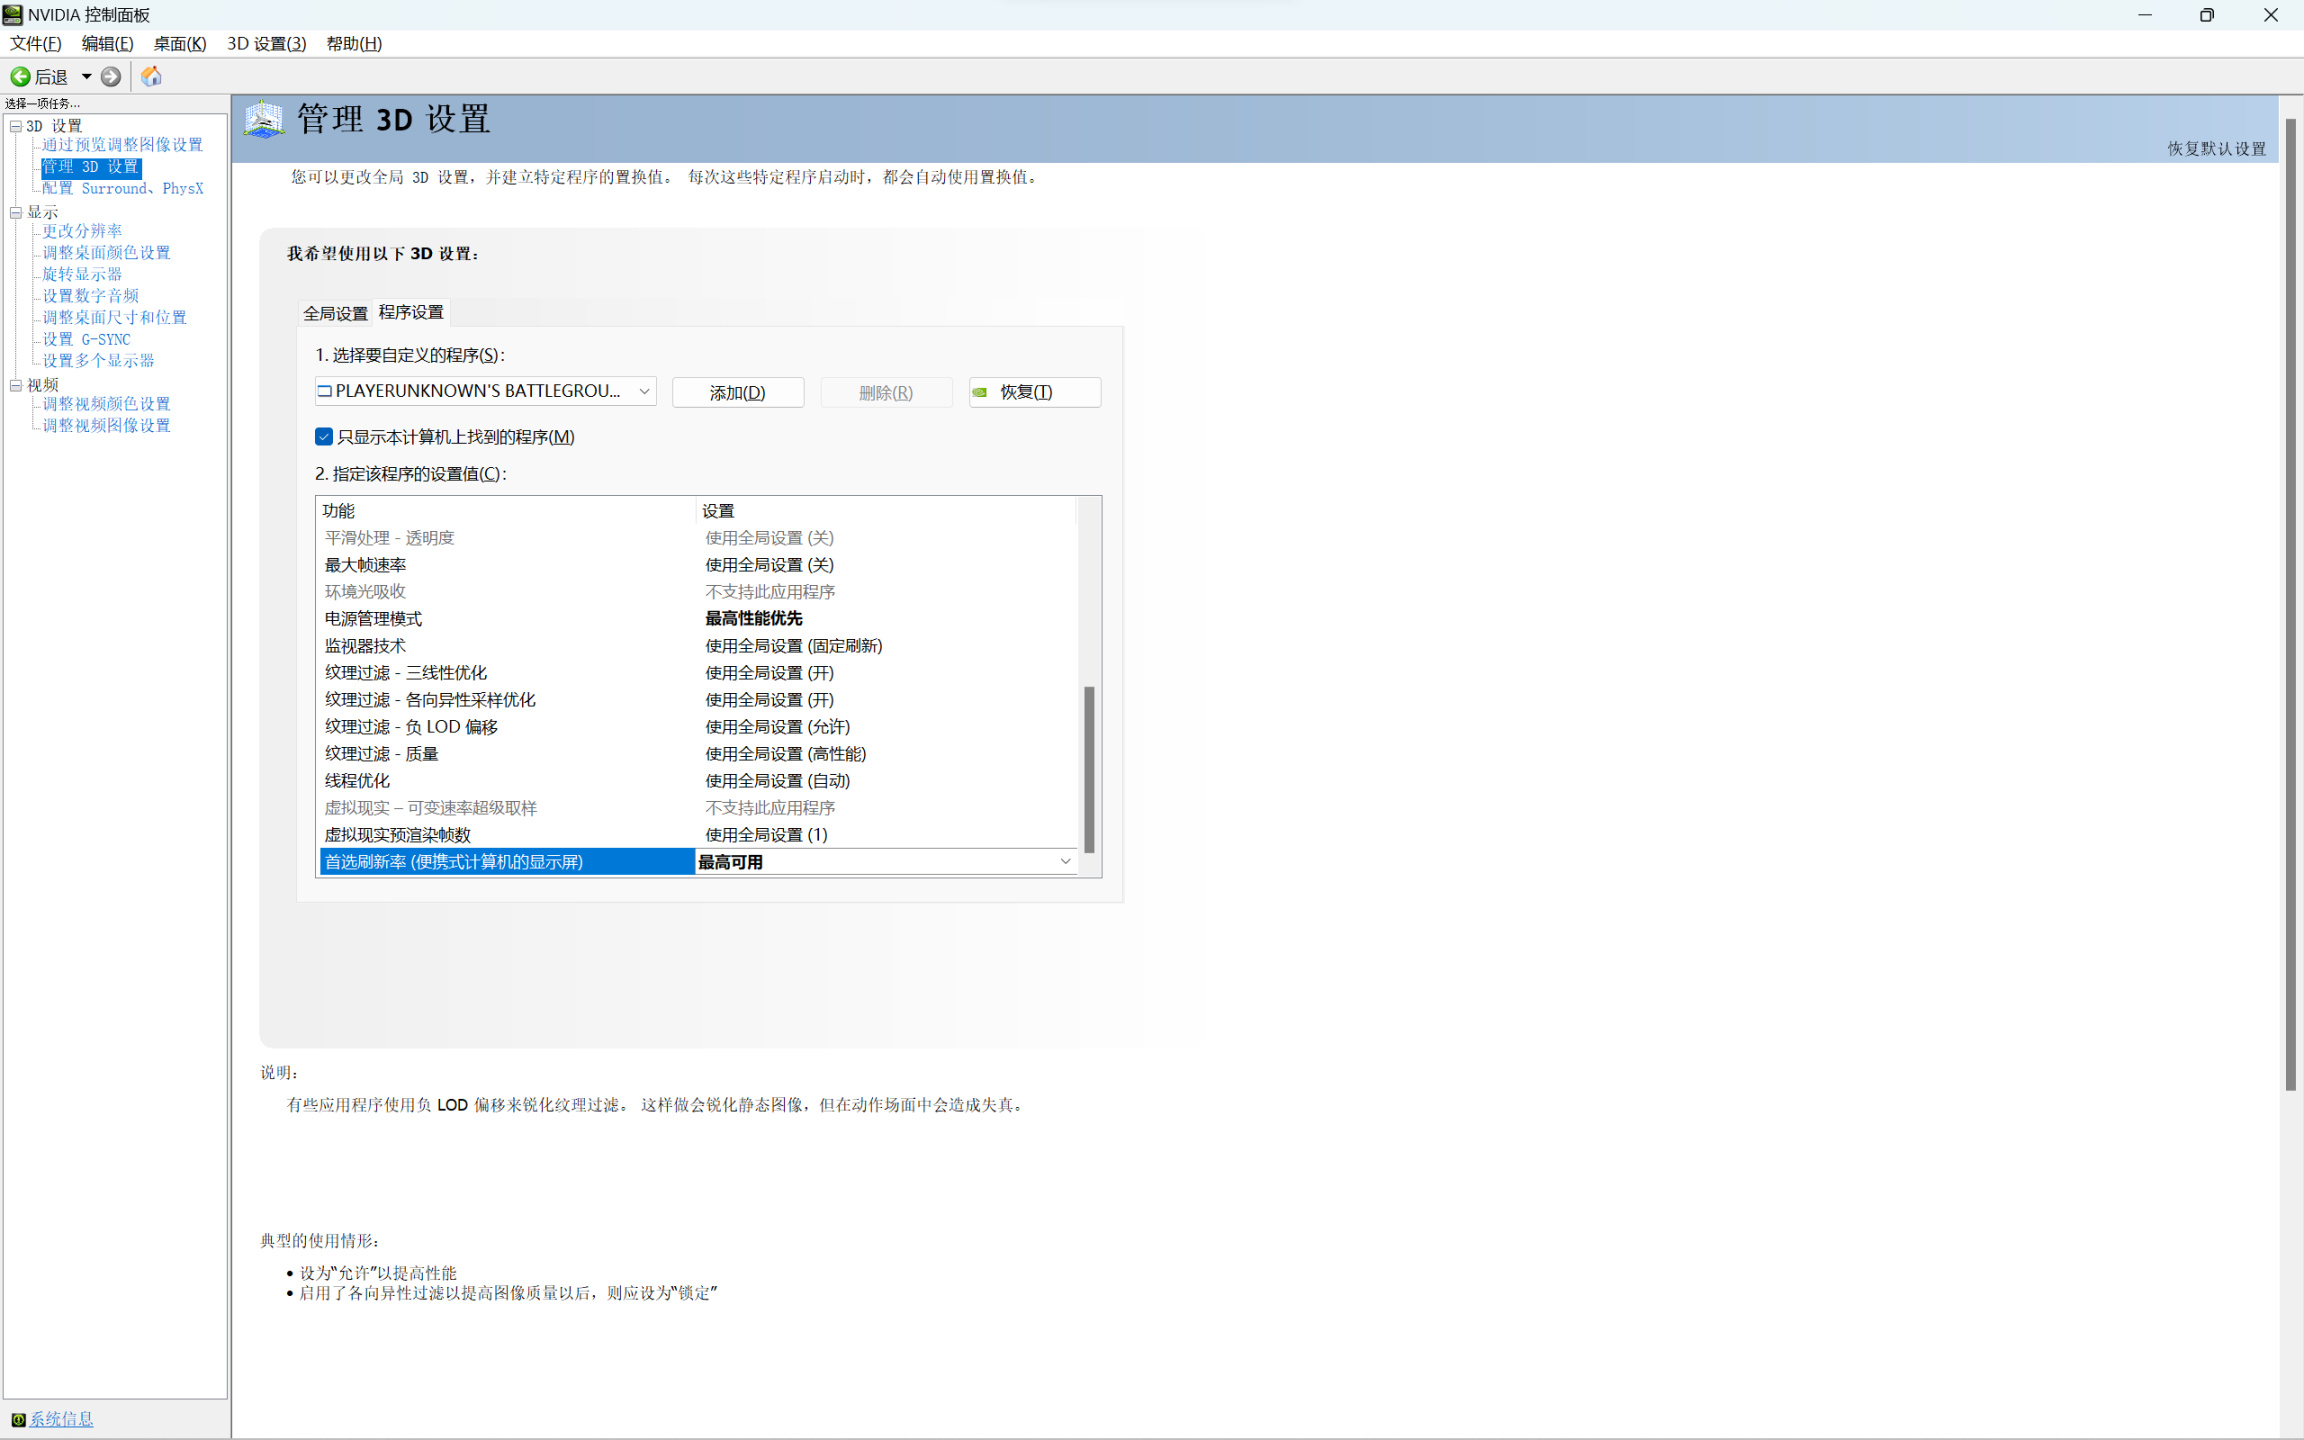
Task: Open the 系统信息 link
Action: [x=61, y=1419]
